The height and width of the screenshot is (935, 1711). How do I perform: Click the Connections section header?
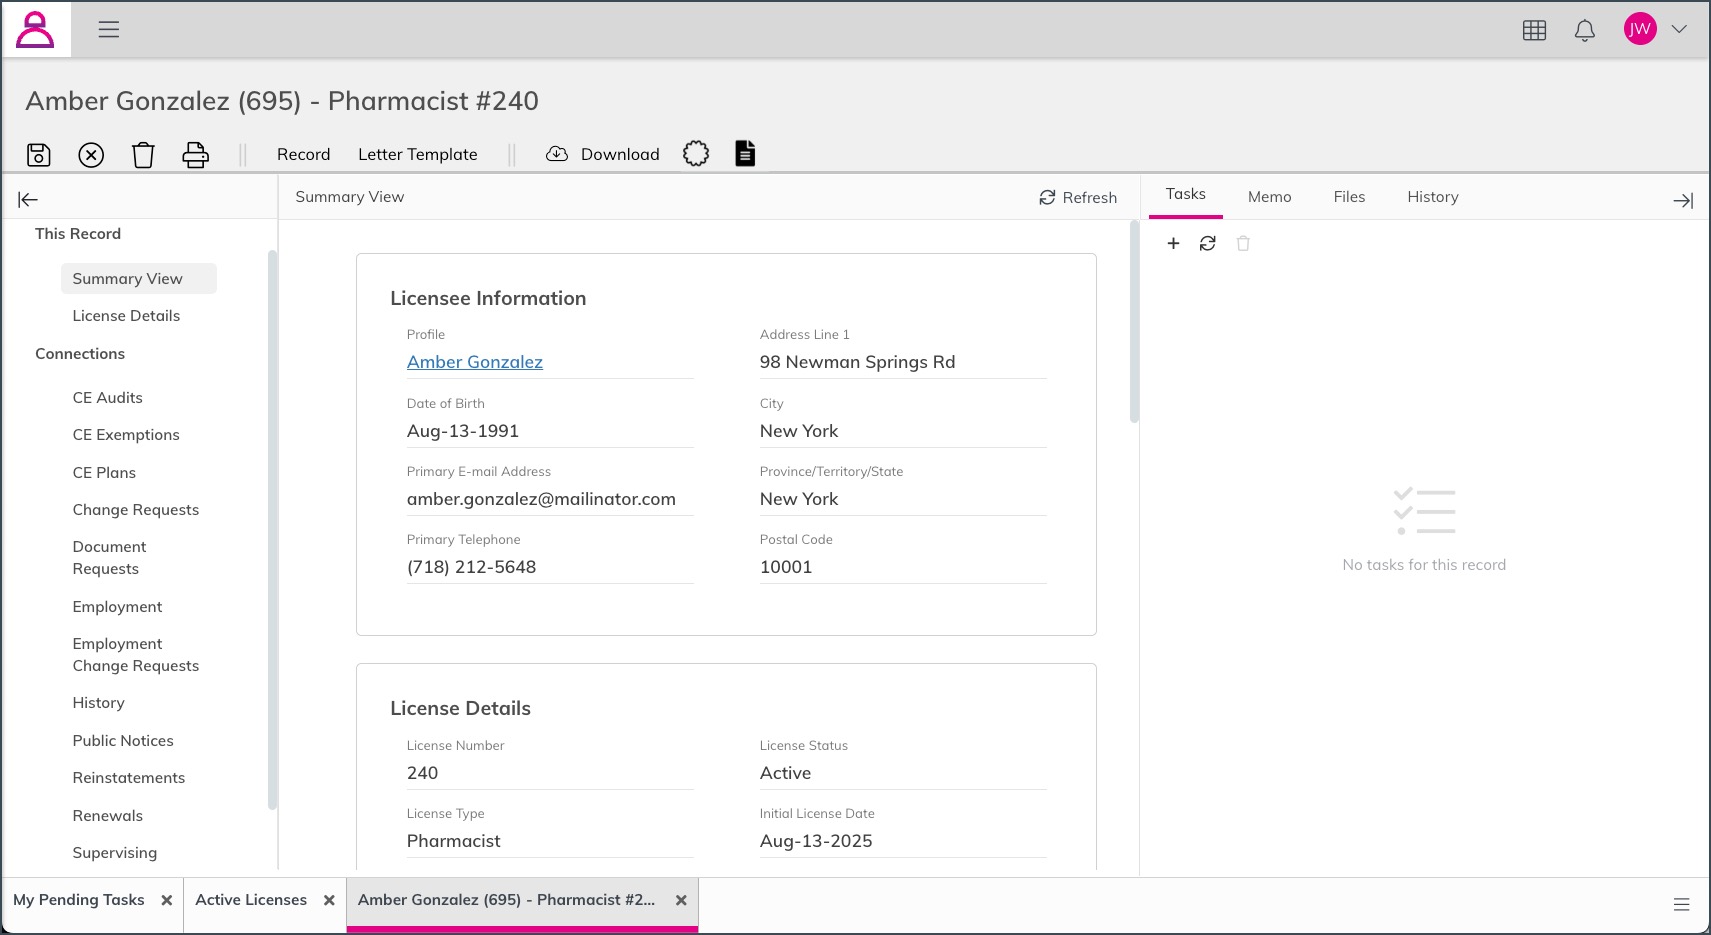pyautogui.click(x=80, y=353)
